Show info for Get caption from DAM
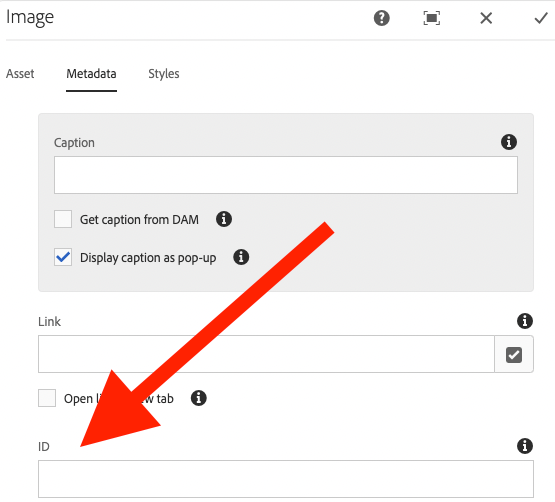The height and width of the screenshot is (502, 555). (224, 219)
